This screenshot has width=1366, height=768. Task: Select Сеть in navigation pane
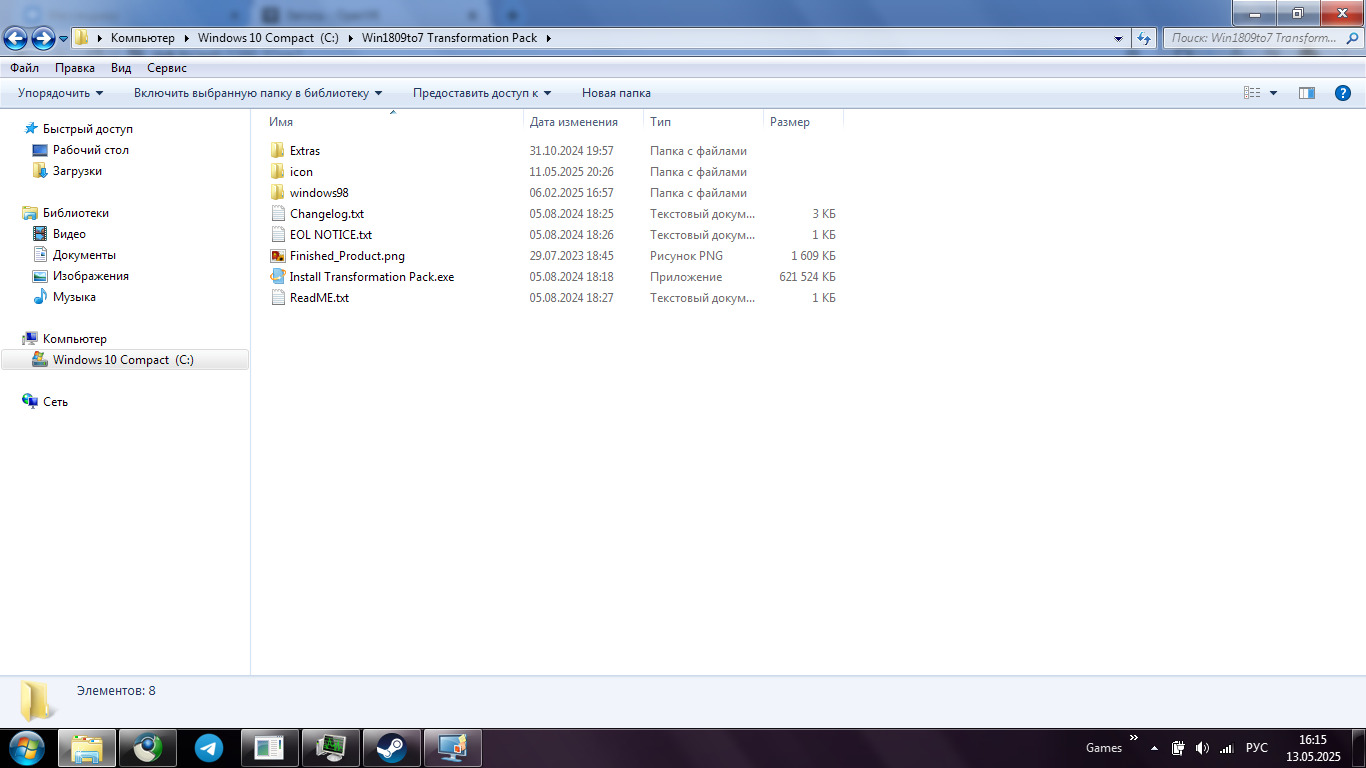(55, 402)
